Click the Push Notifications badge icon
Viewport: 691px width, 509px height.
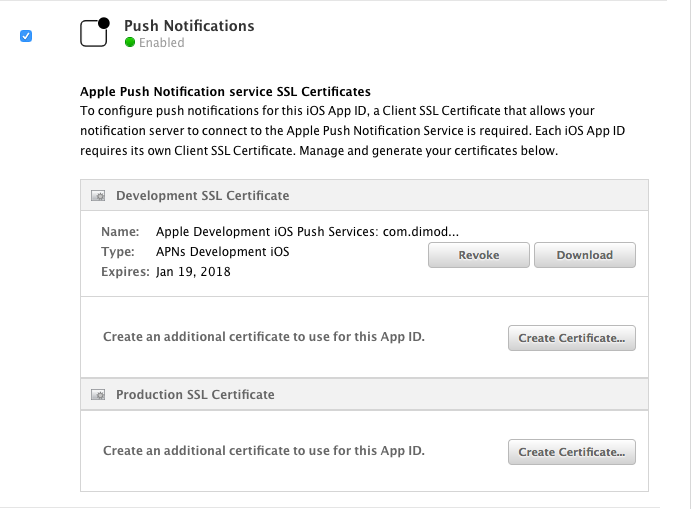pos(95,32)
